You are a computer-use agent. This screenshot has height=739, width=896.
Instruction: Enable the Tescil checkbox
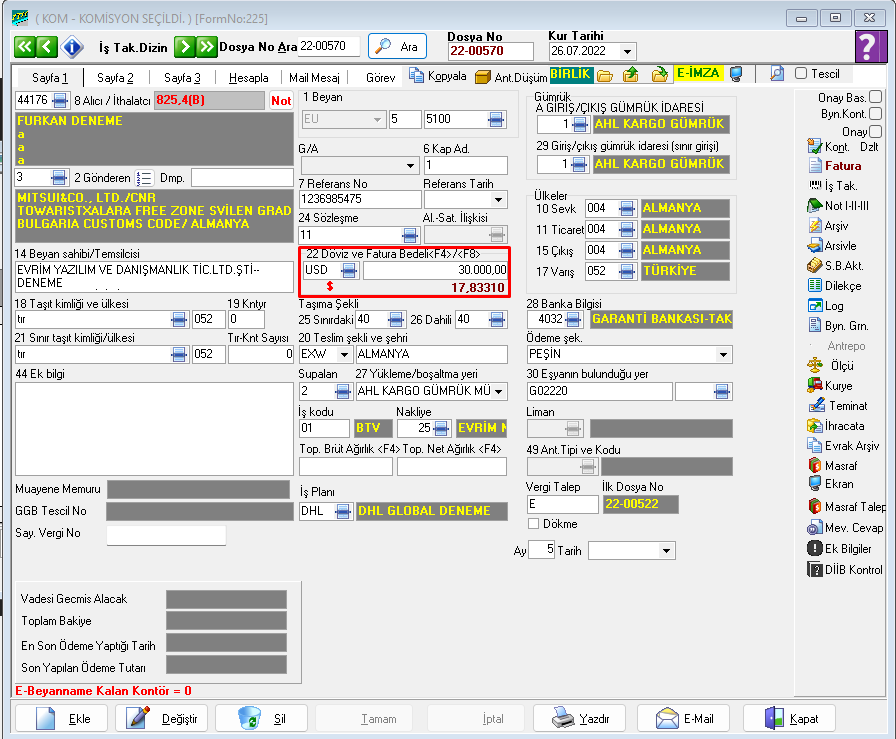800,74
